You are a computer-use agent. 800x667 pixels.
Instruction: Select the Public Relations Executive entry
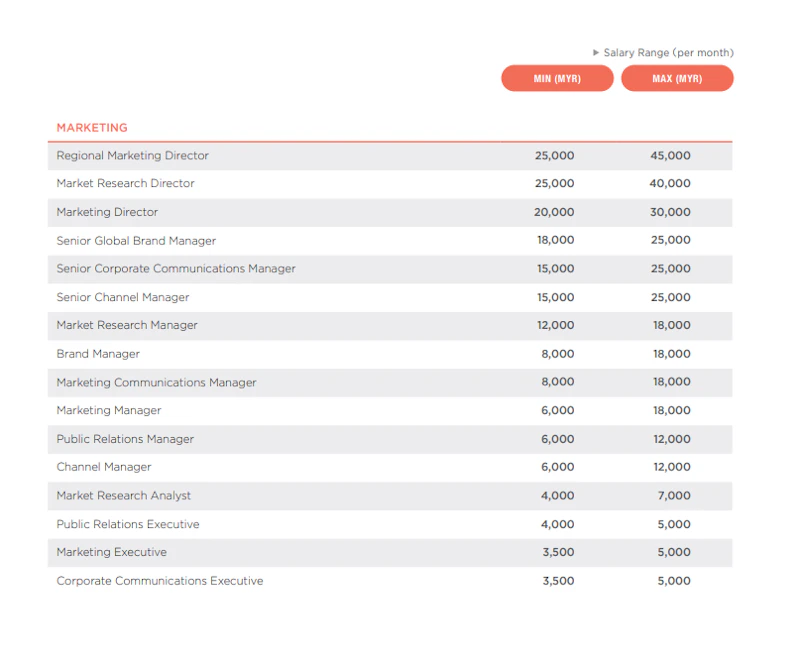click(128, 524)
